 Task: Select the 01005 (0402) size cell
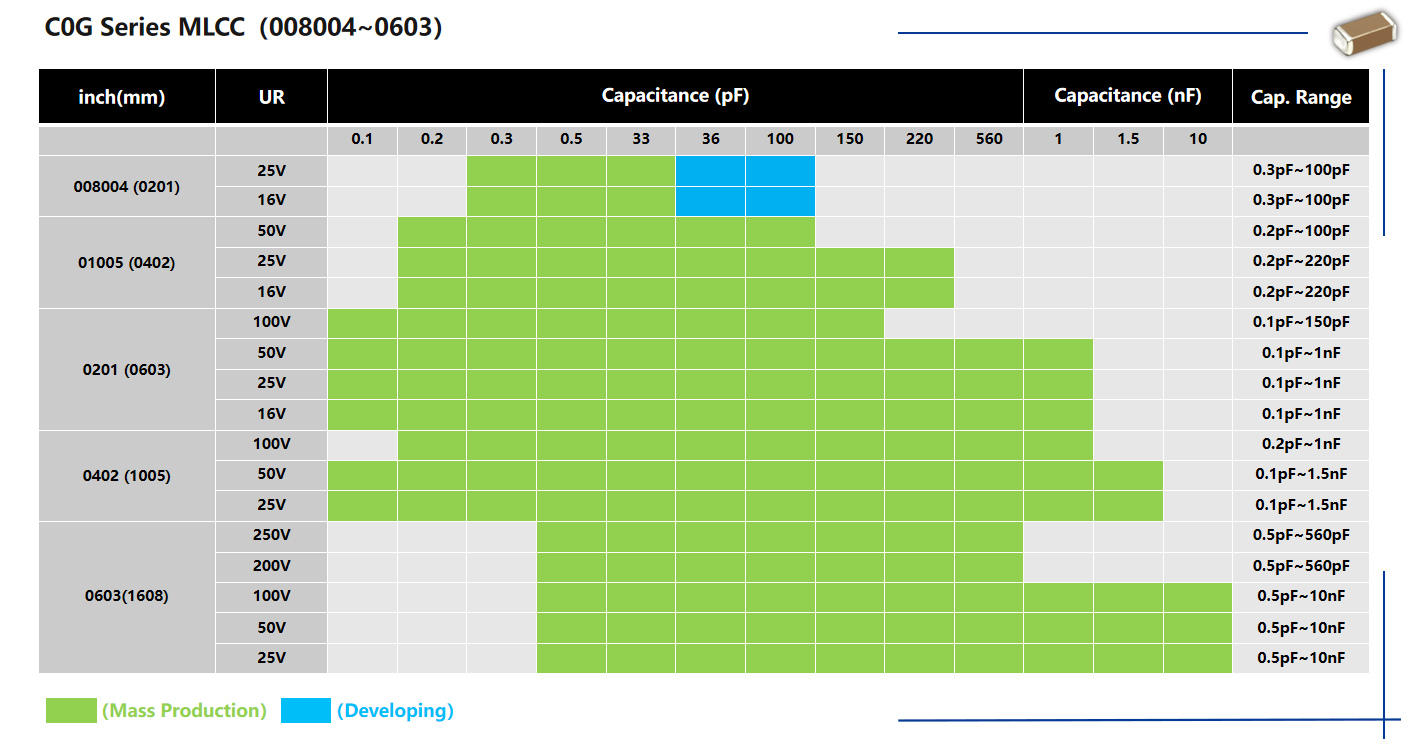[x=127, y=262]
